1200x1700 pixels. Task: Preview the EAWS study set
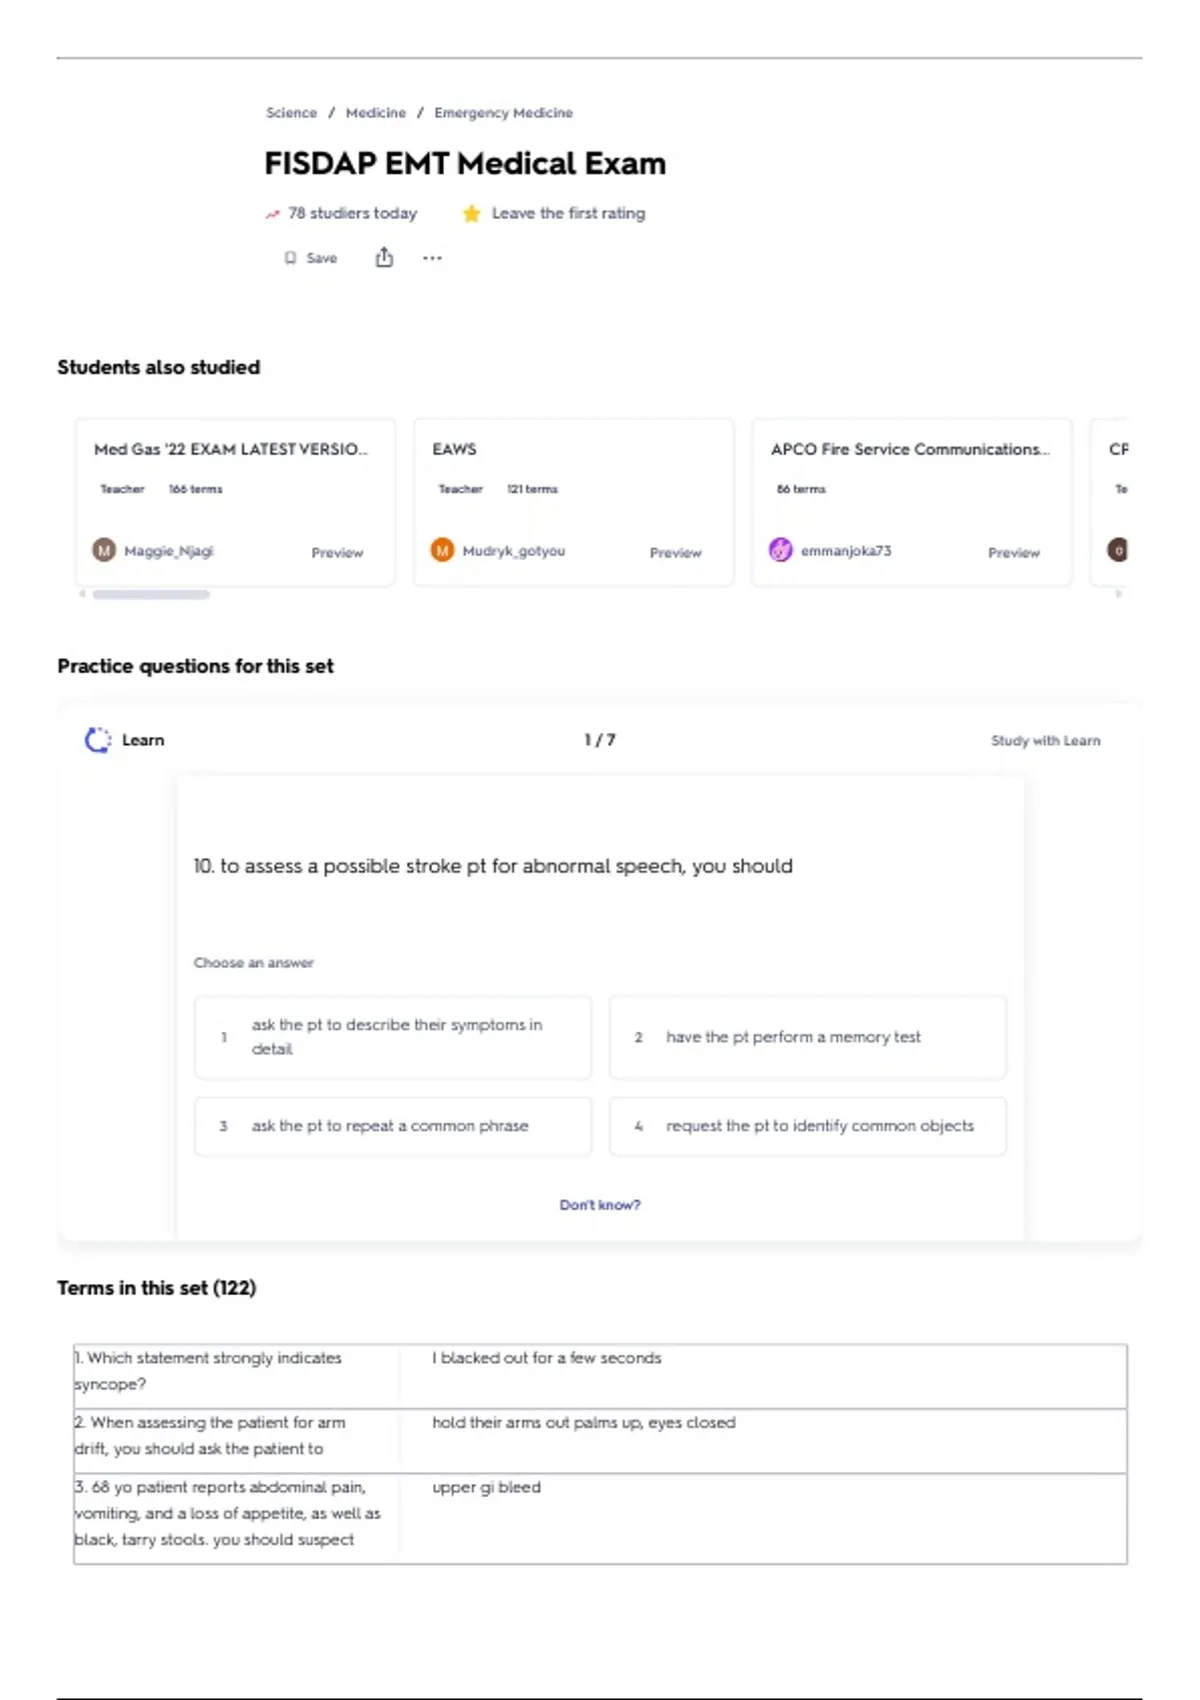[675, 552]
